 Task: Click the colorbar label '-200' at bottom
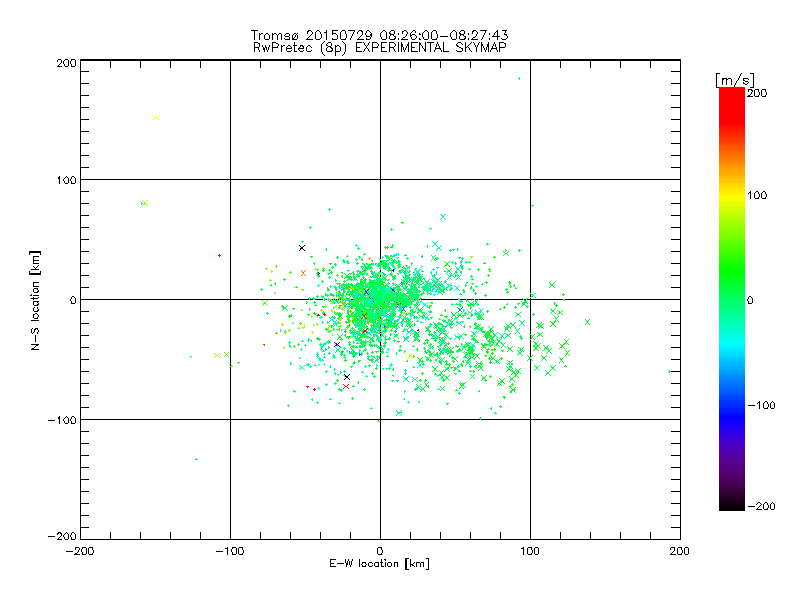tap(761, 506)
